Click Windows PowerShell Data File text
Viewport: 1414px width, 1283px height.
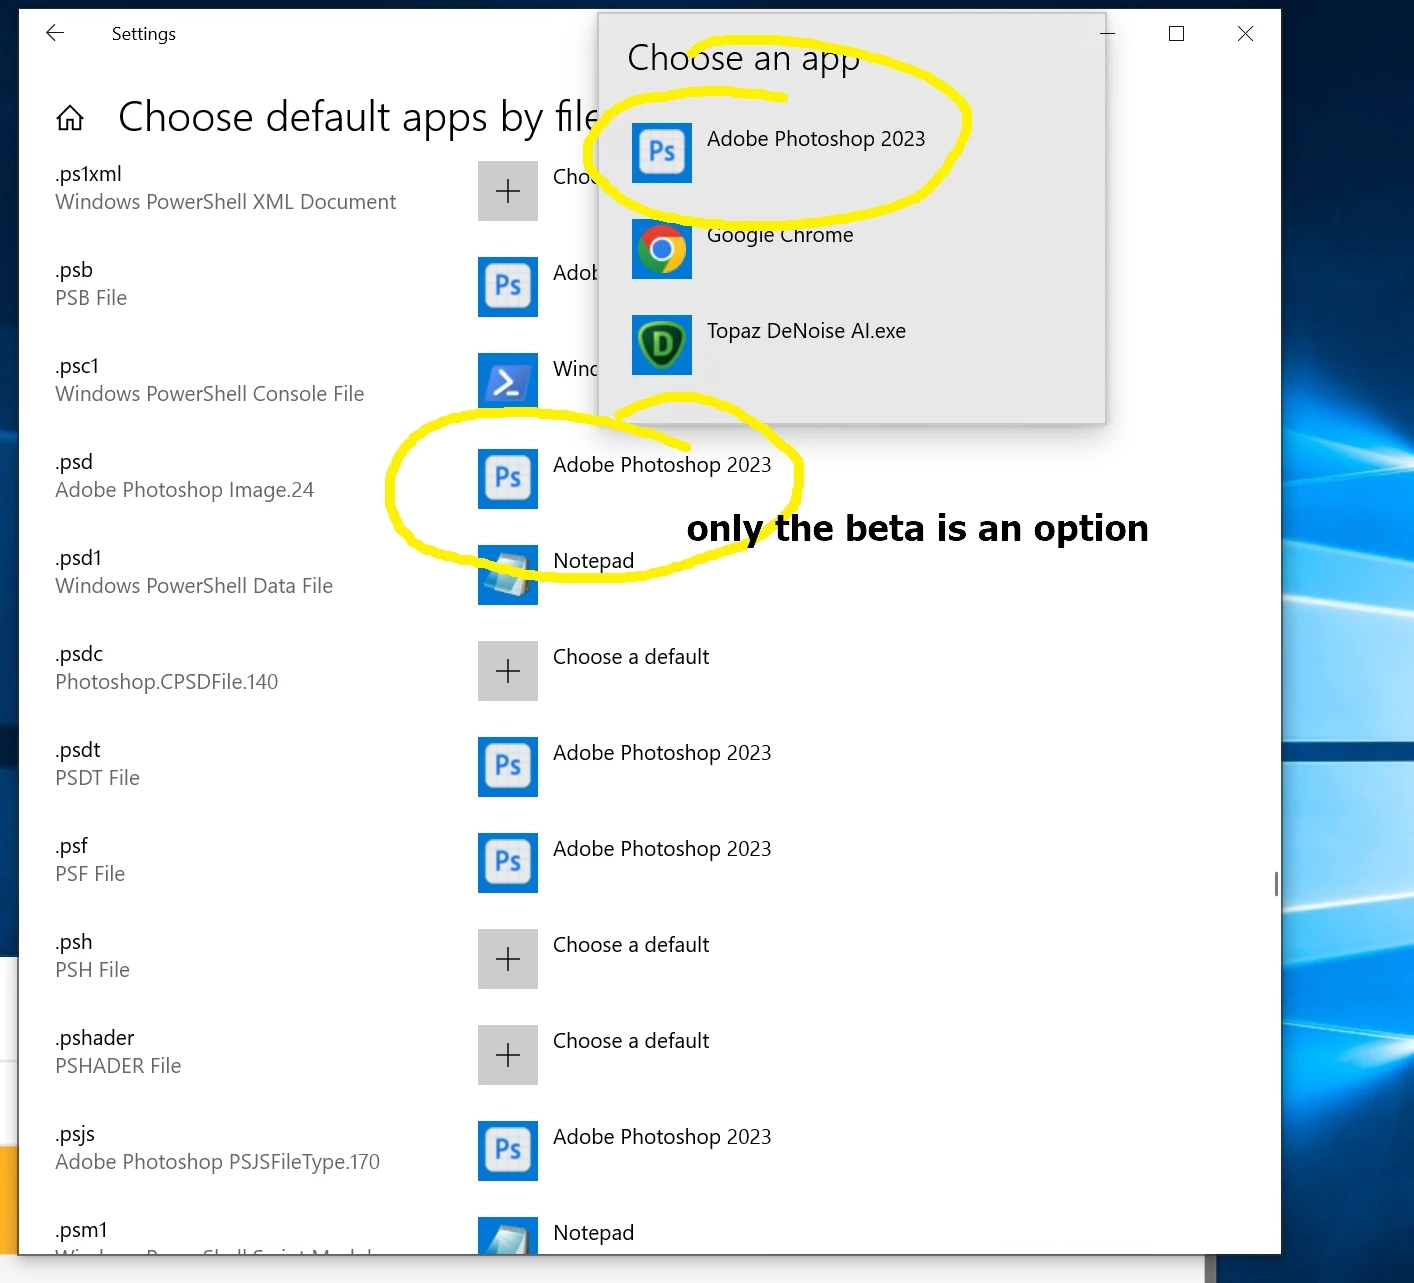pyautogui.click(x=194, y=586)
